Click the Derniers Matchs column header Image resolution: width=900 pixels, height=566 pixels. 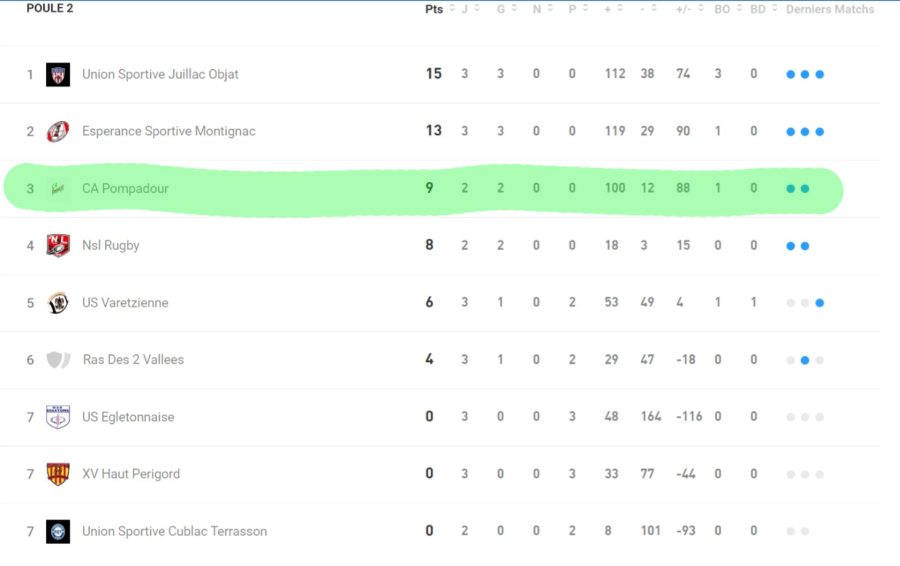(x=829, y=9)
